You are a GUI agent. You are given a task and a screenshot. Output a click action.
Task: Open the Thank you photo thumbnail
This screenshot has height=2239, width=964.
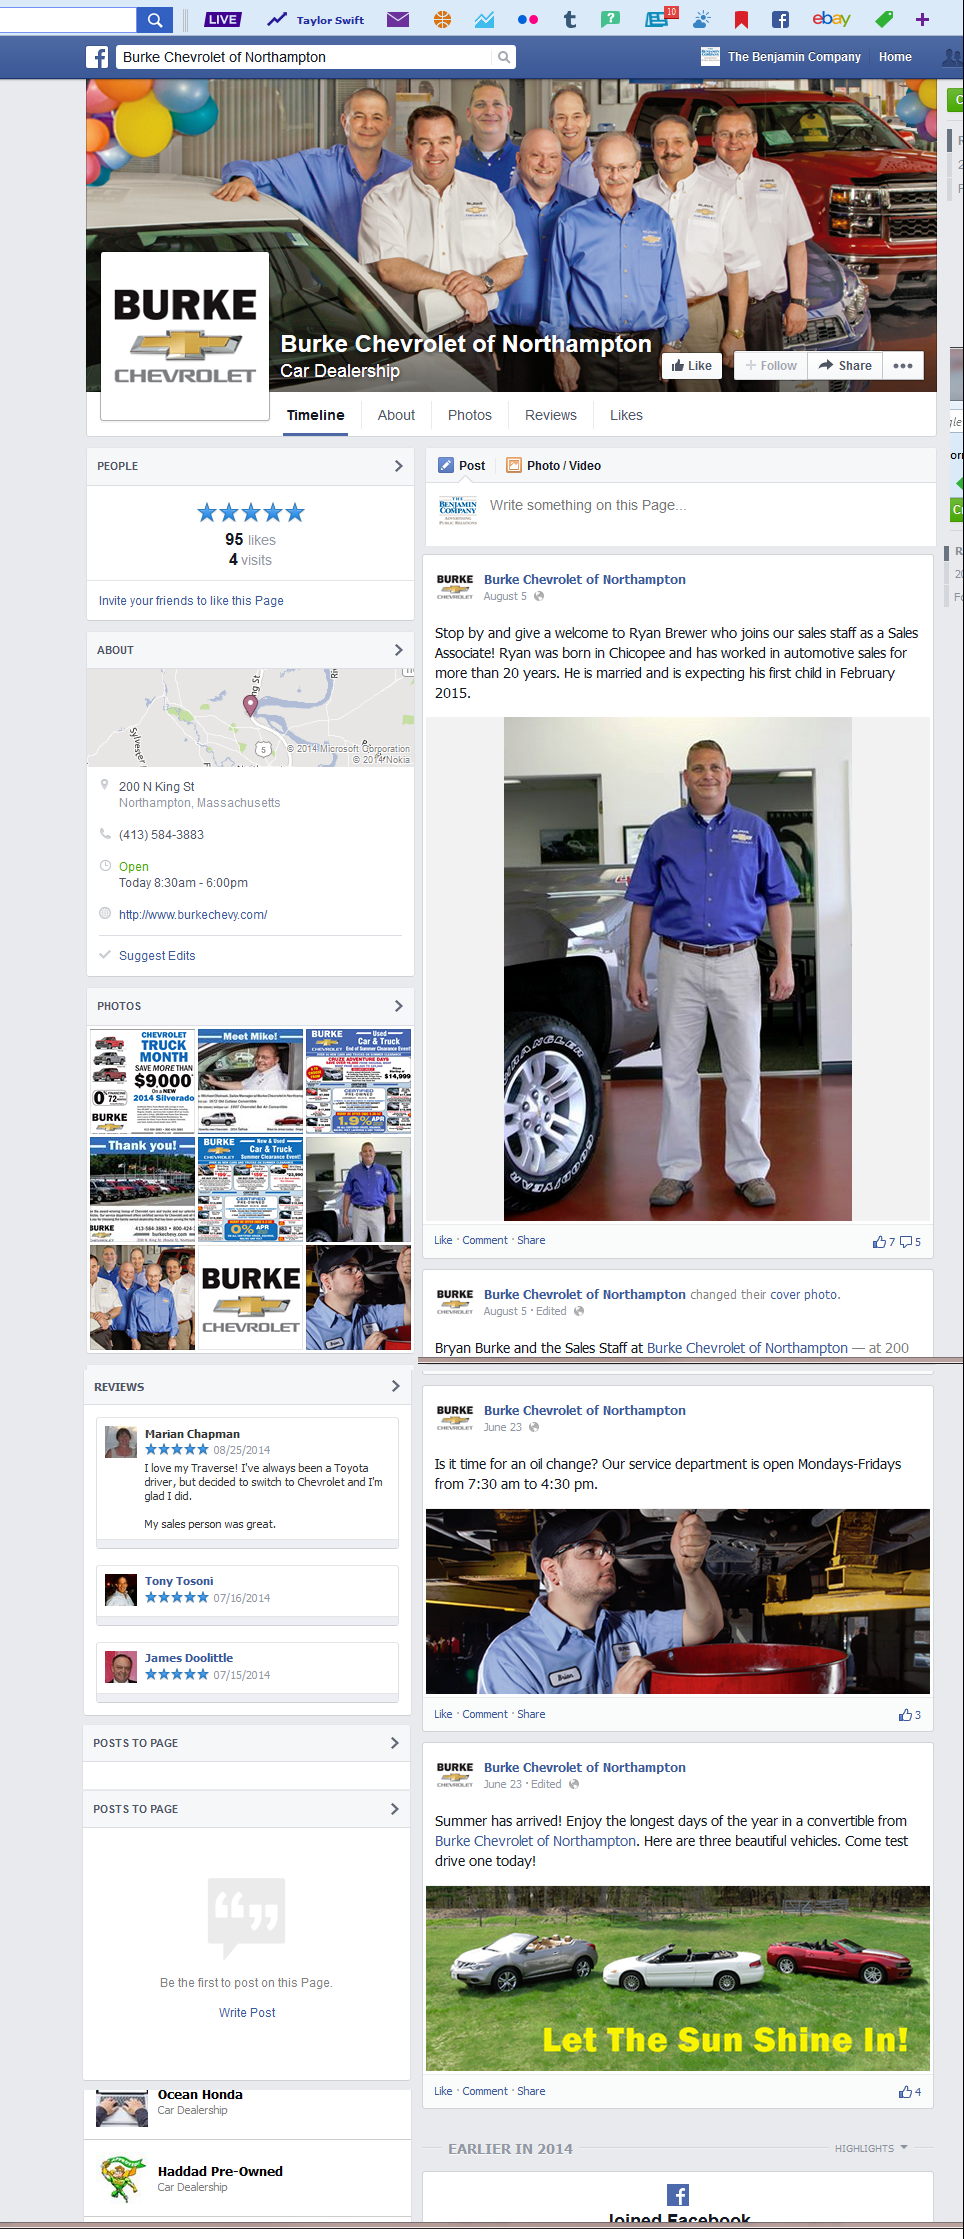tap(142, 1189)
